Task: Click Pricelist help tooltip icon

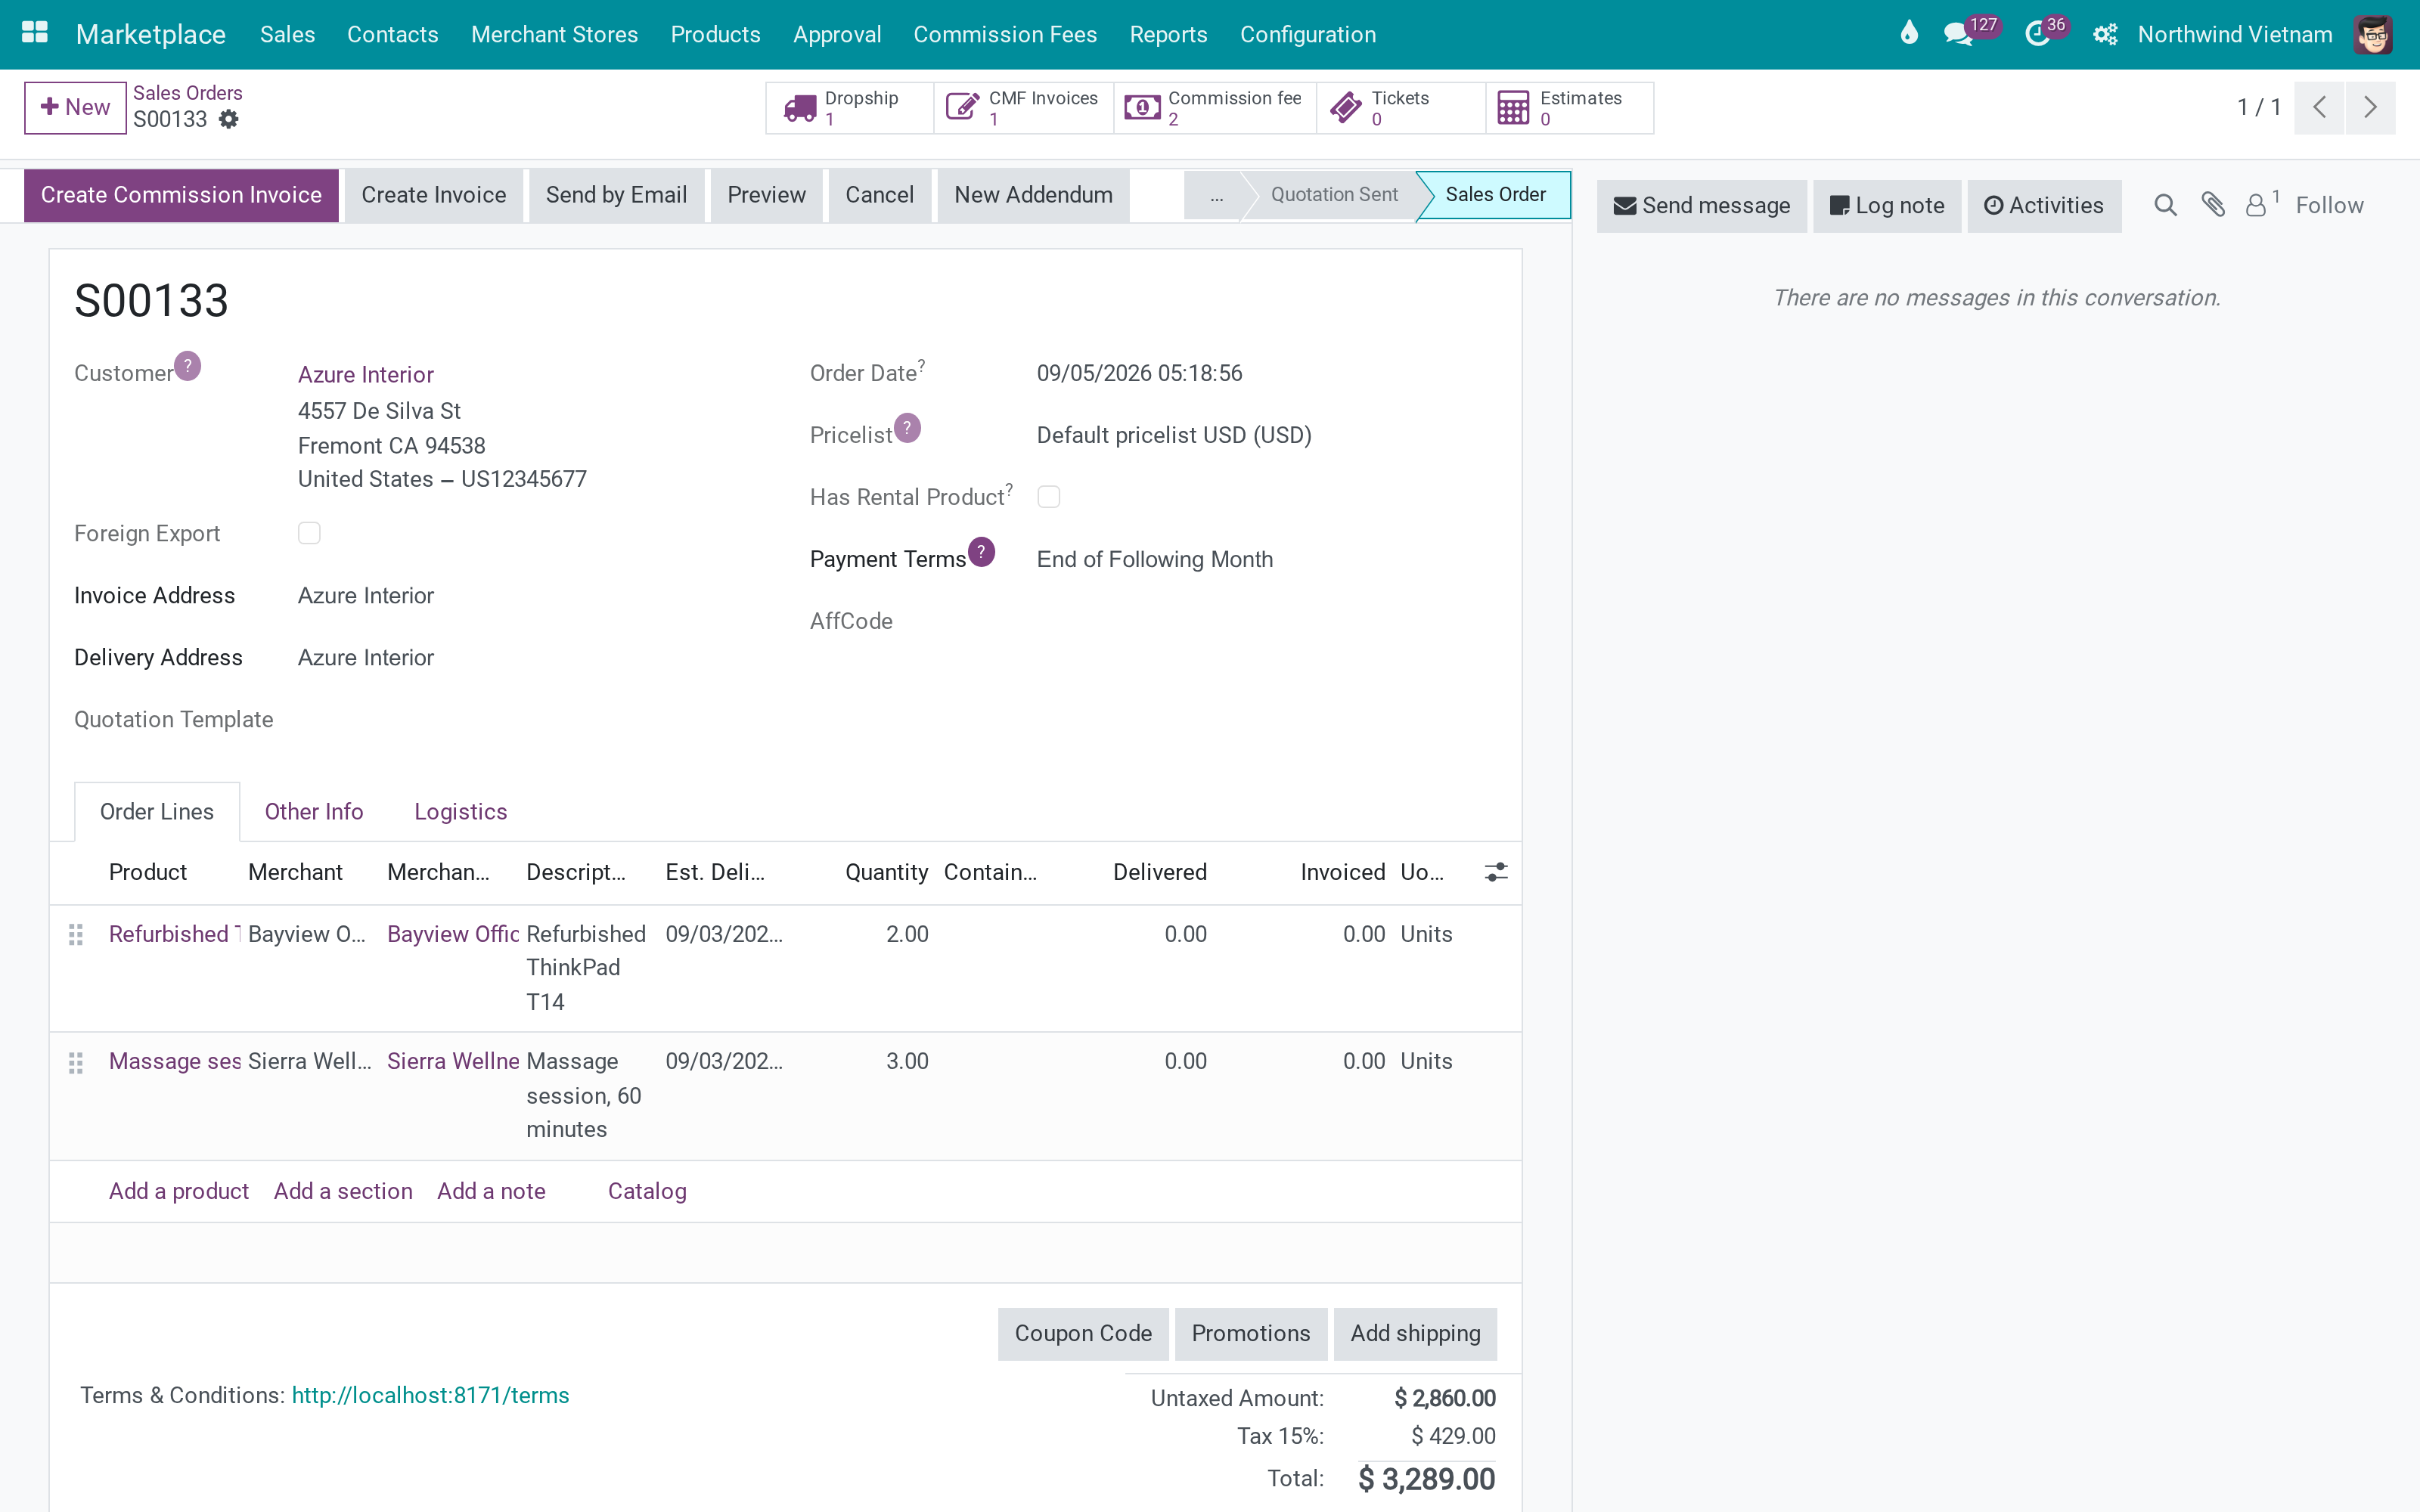Action: tap(907, 428)
